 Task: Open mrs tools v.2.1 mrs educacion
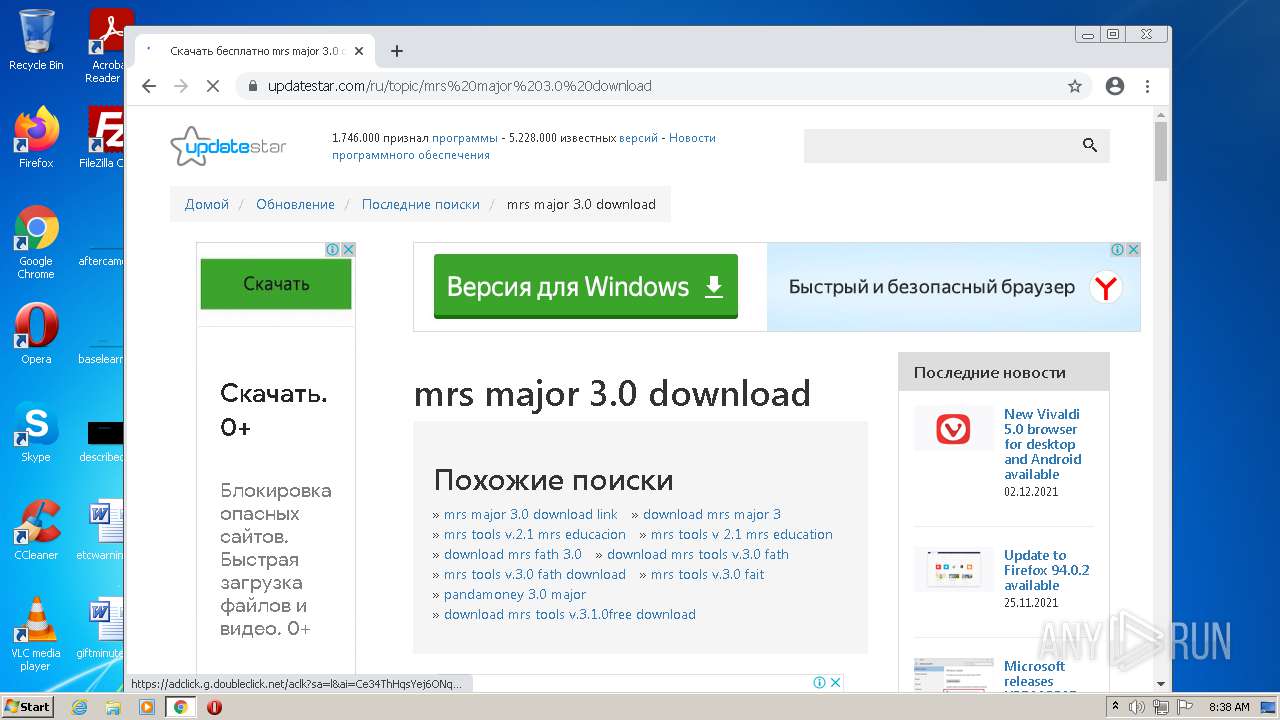pos(535,534)
